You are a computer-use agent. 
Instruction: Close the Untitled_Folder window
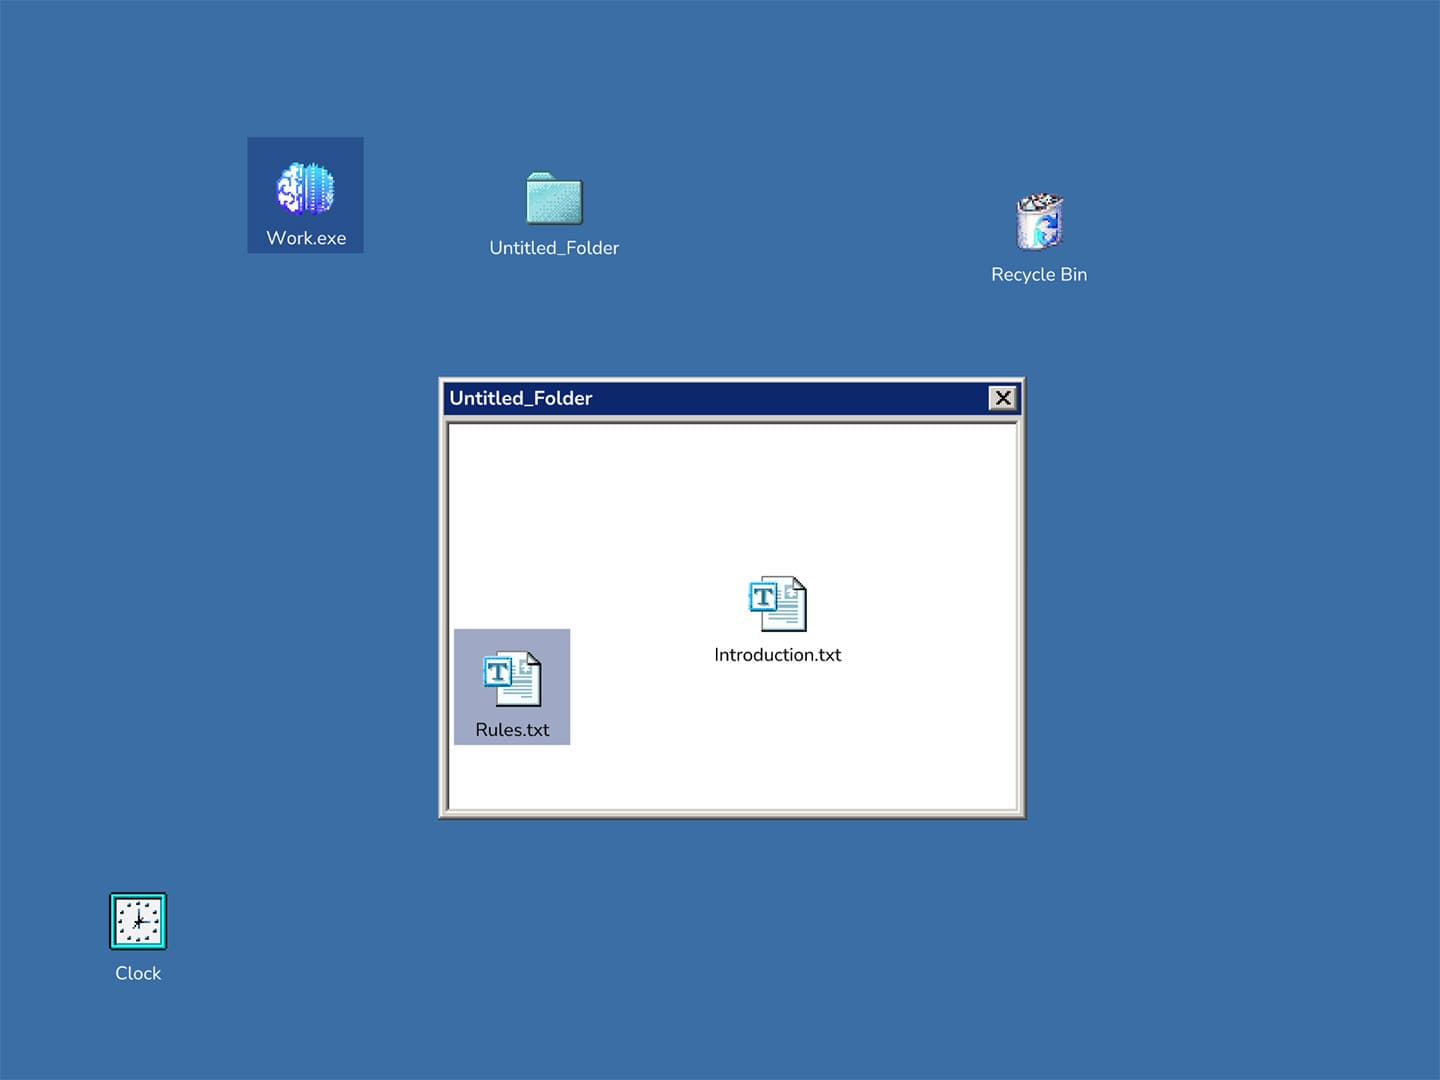(x=1003, y=398)
